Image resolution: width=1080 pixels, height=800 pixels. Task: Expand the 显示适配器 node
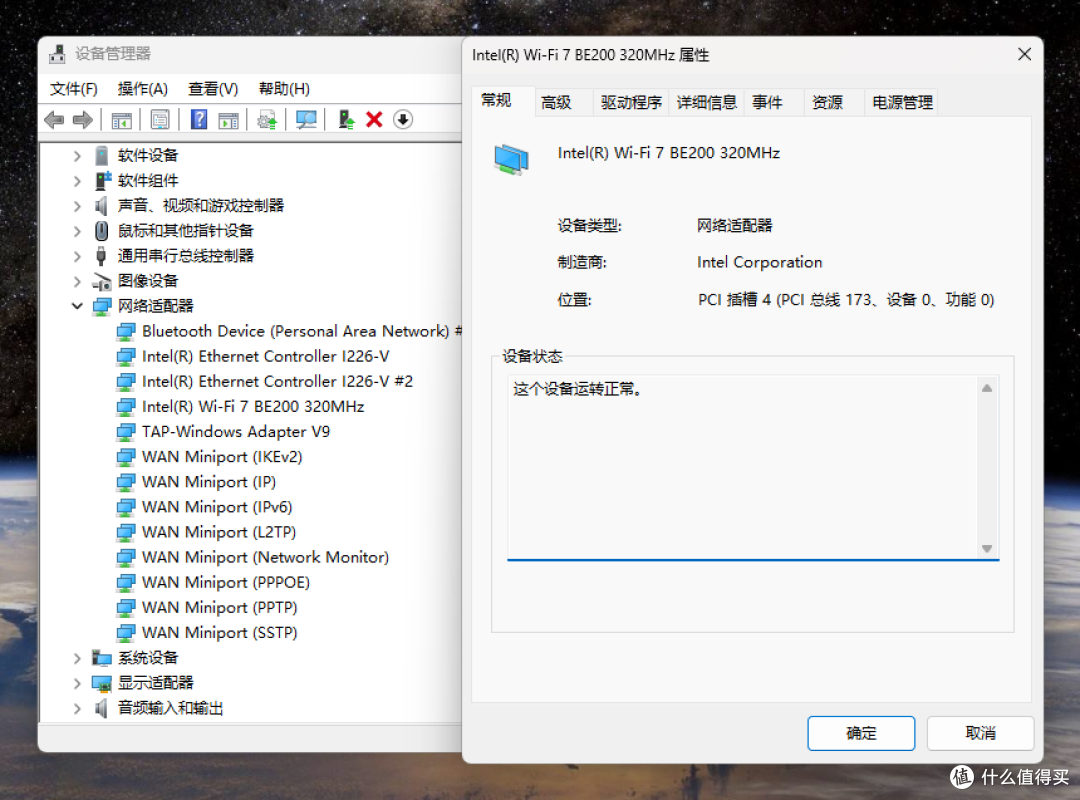pyautogui.click(x=77, y=684)
